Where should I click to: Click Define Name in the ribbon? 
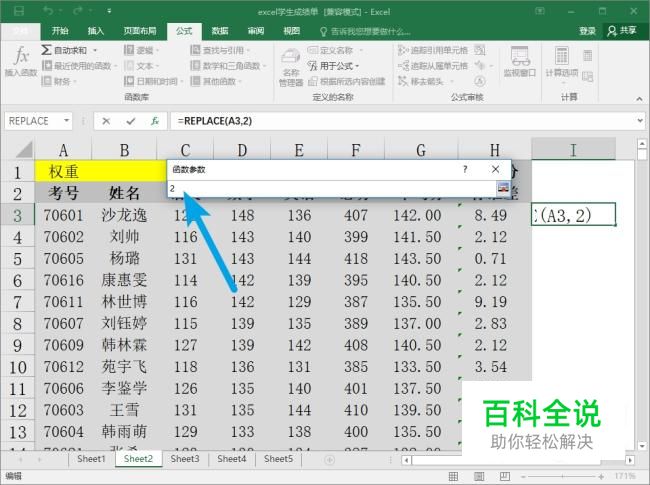[335, 51]
